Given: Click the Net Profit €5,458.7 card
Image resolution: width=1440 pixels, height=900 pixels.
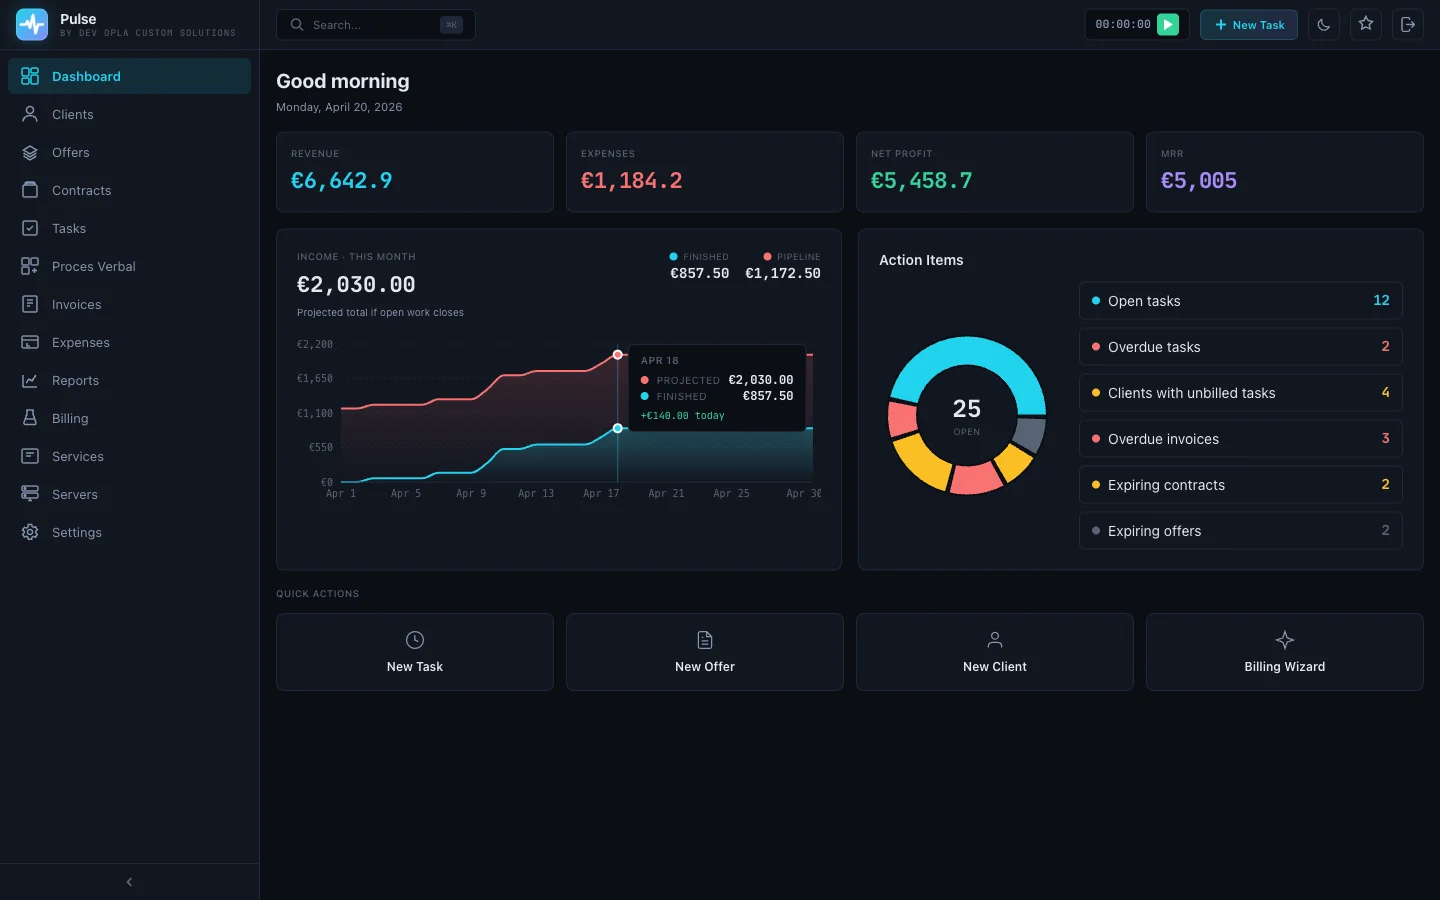Looking at the screenshot, I should pyautogui.click(x=995, y=172).
